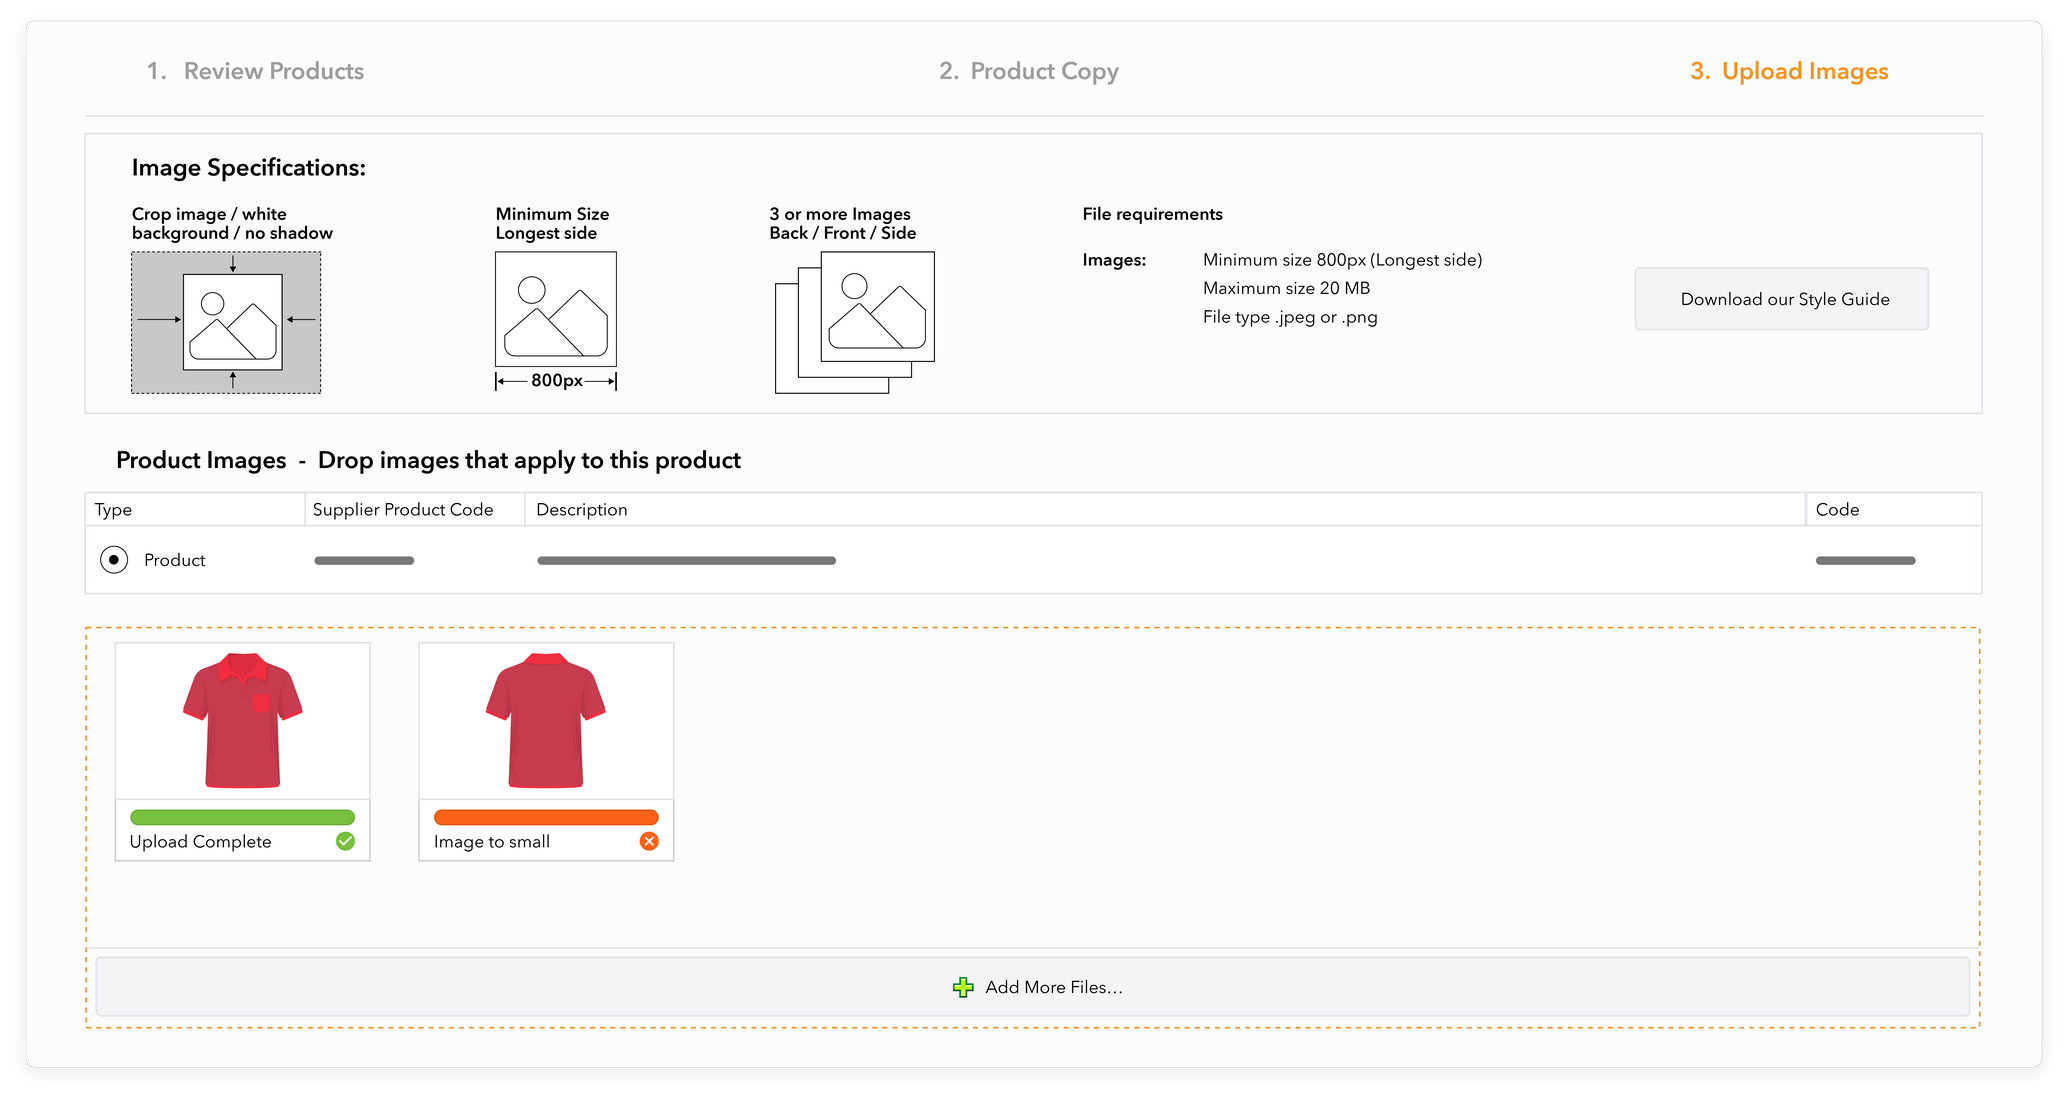
Task: Open the back polo shirt thumbnail
Action: coord(546,721)
